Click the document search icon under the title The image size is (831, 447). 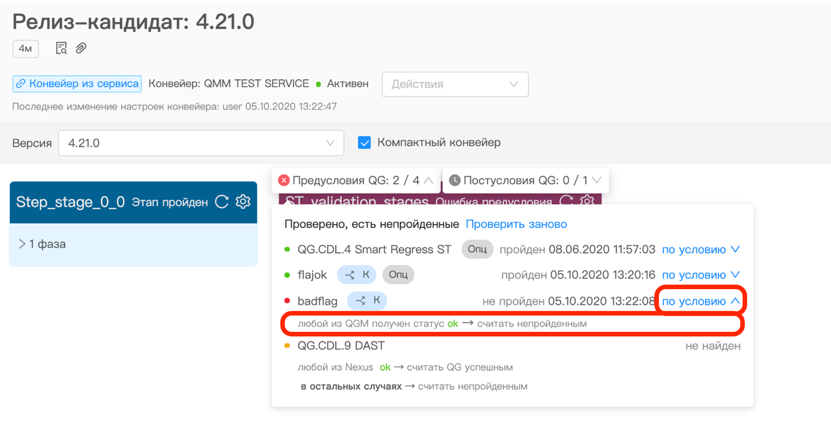61,48
